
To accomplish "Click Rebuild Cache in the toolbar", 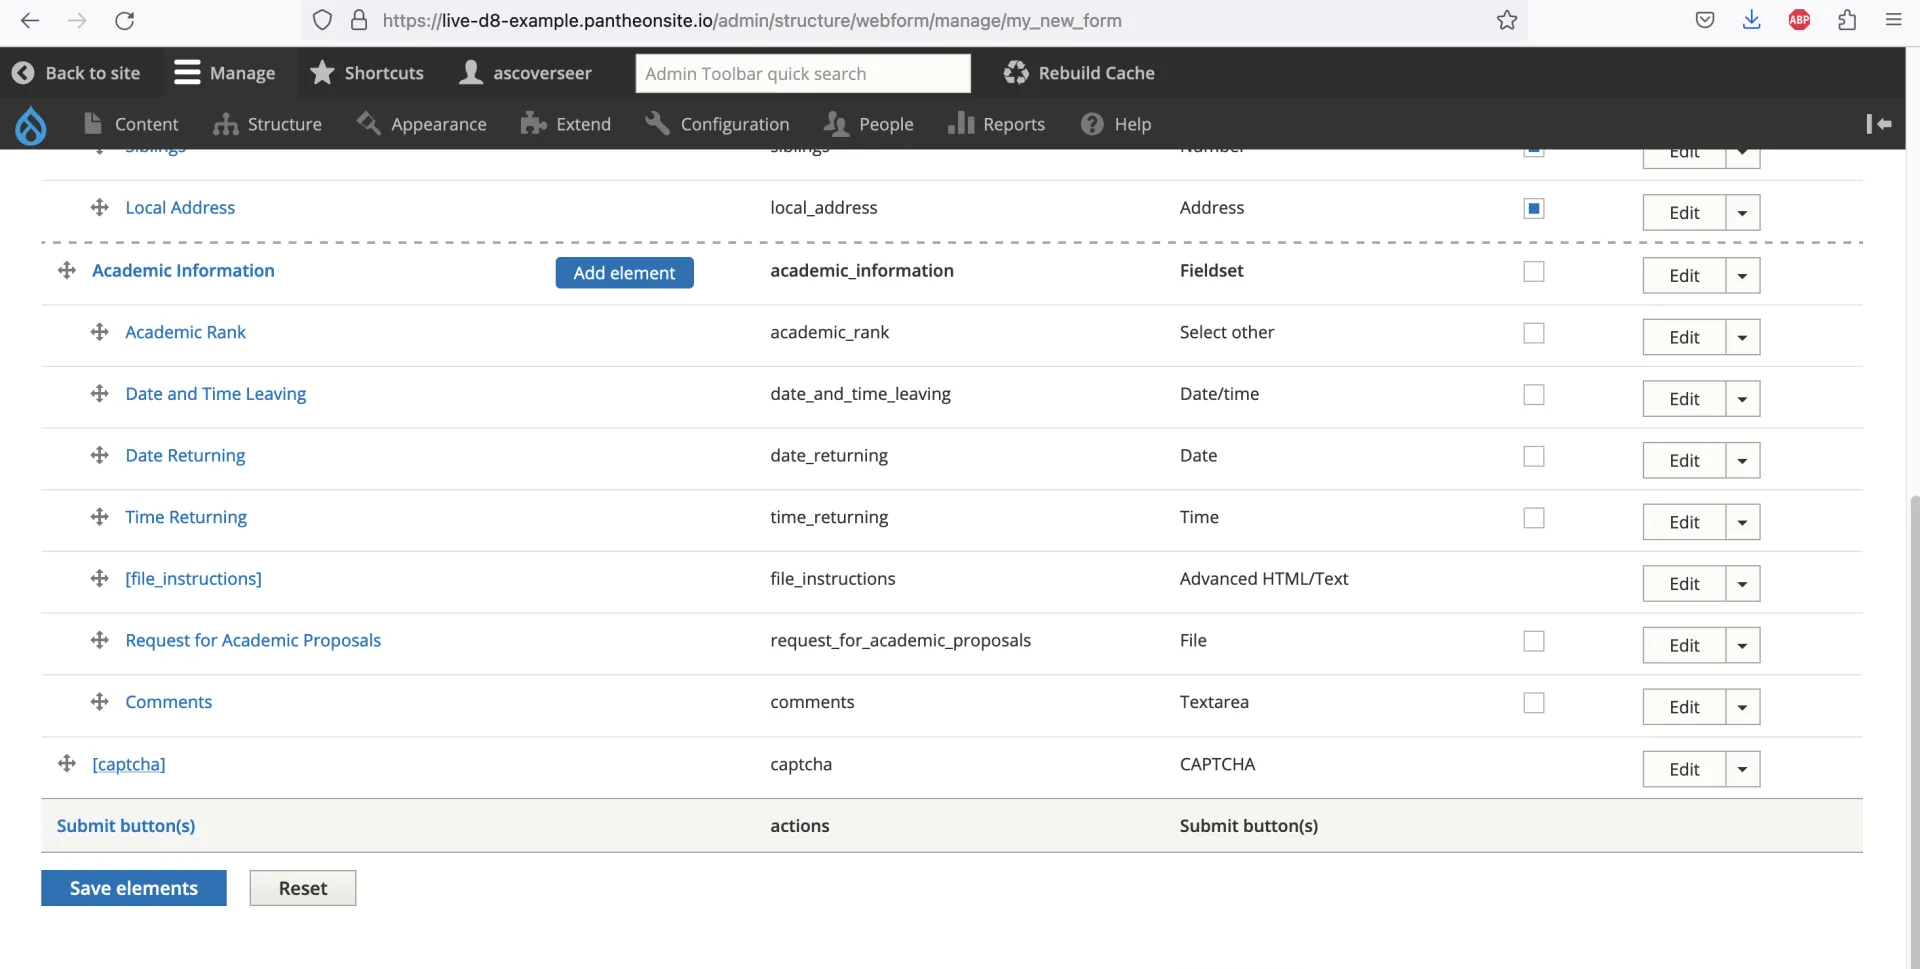I will tap(1079, 73).
